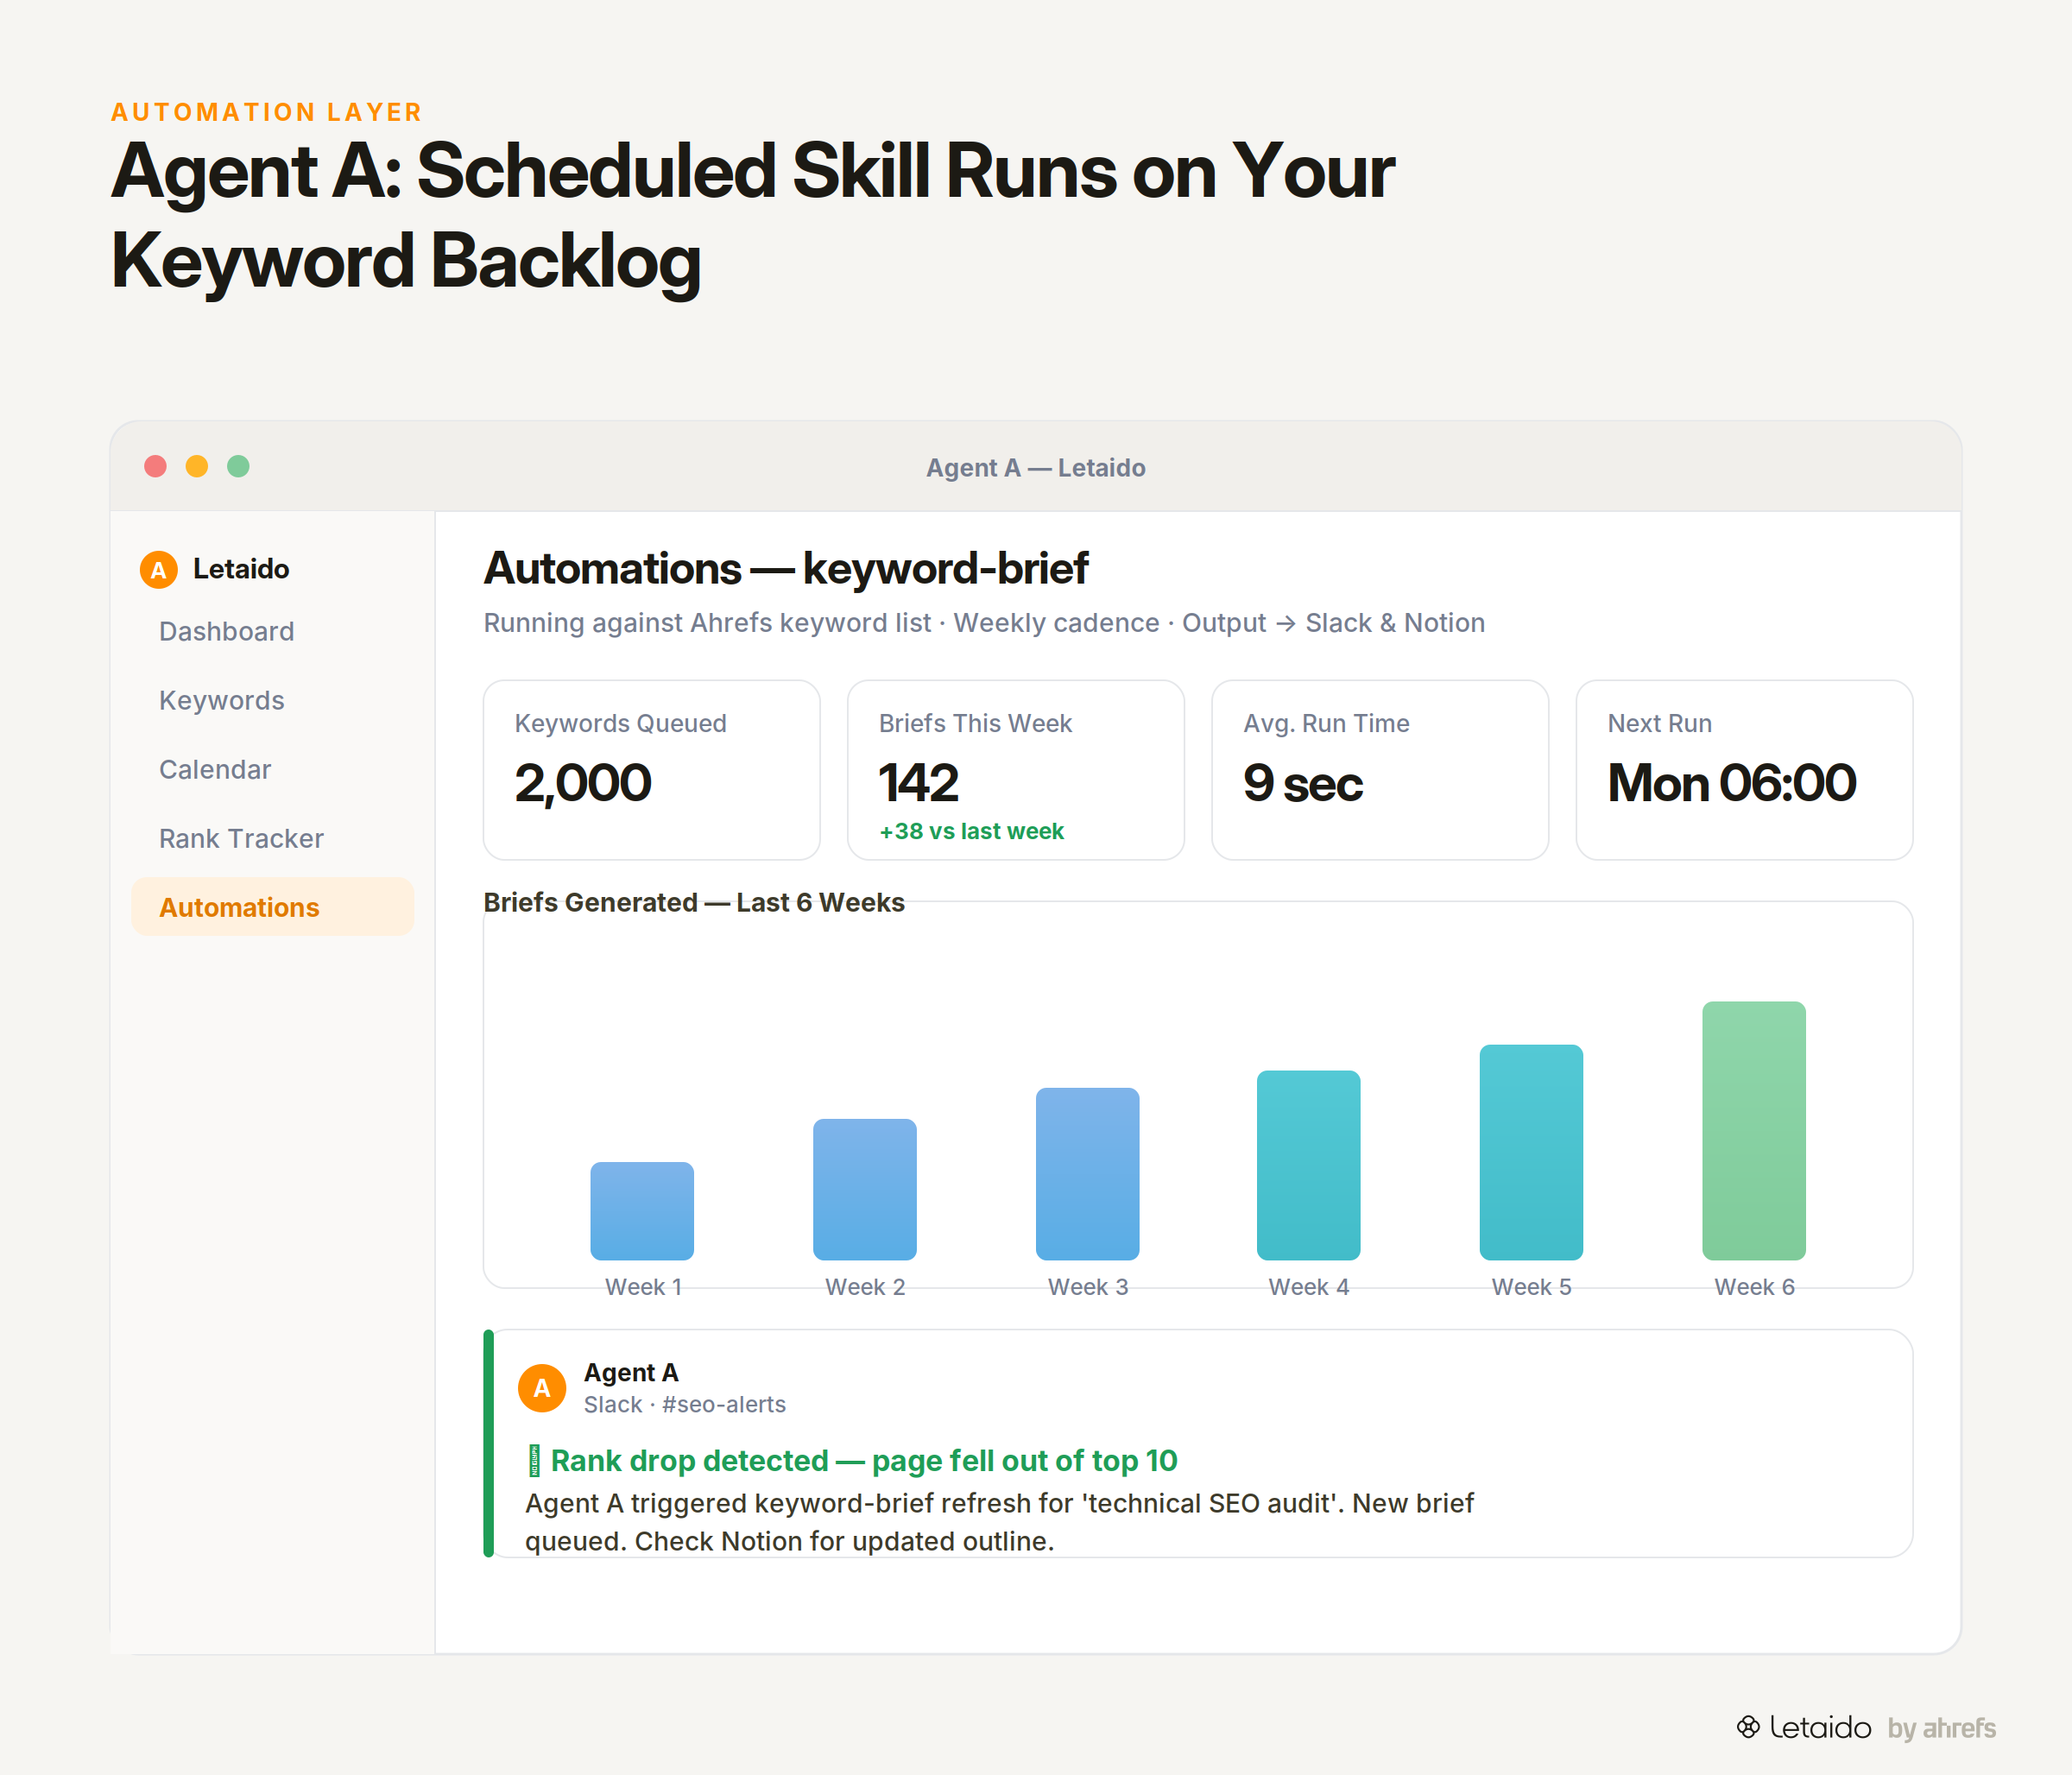Image resolution: width=2072 pixels, height=1775 pixels.
Task: Click the red close window dot
Action: [x=155, y=466]
